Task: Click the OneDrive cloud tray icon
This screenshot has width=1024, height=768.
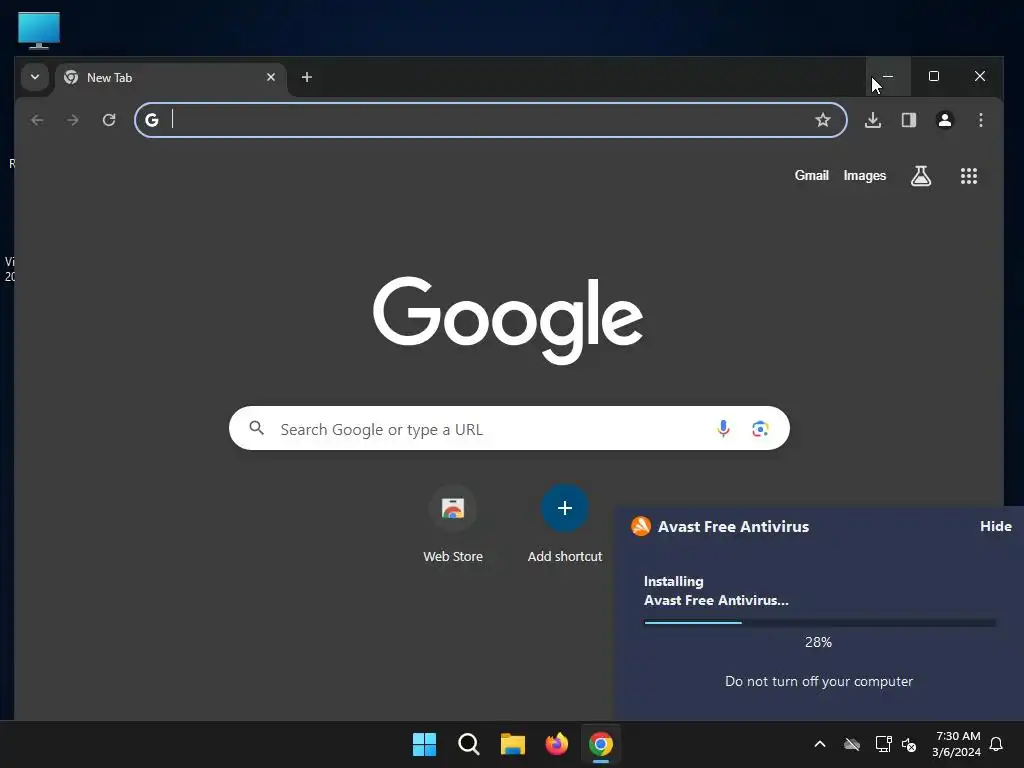Action: click(x=852, y=744)
